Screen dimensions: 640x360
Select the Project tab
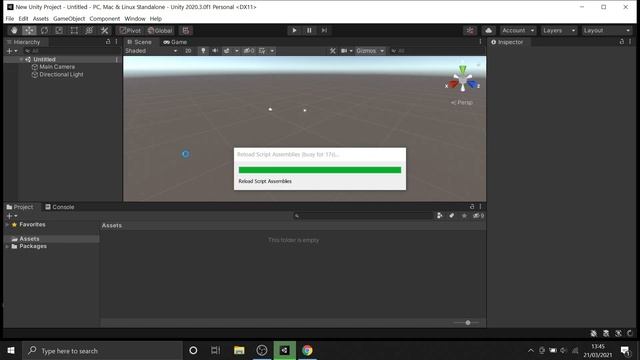point(20,207)
